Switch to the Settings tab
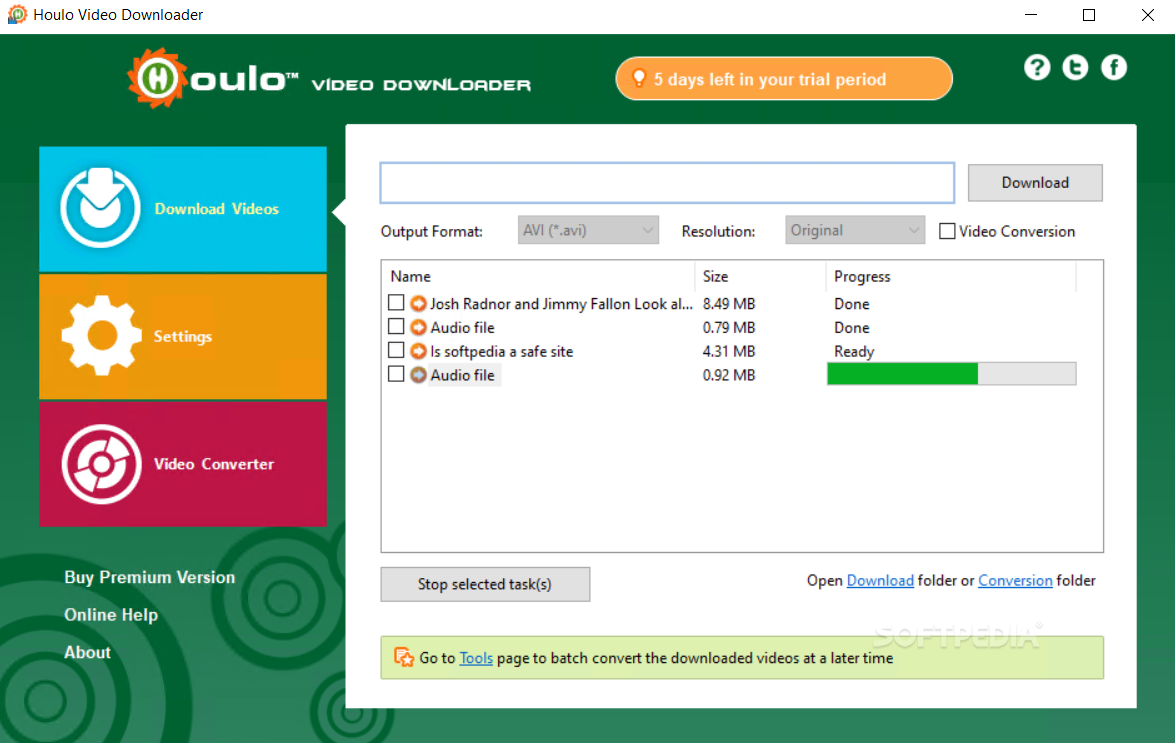1175x743 pixels. click(x=183, y=336)
